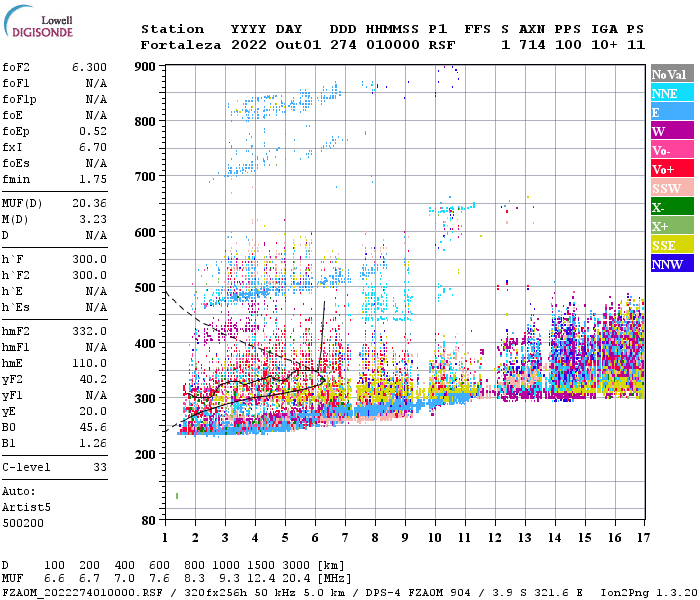Click the 6 MHz frequency axis label

[x=315, y=538]
